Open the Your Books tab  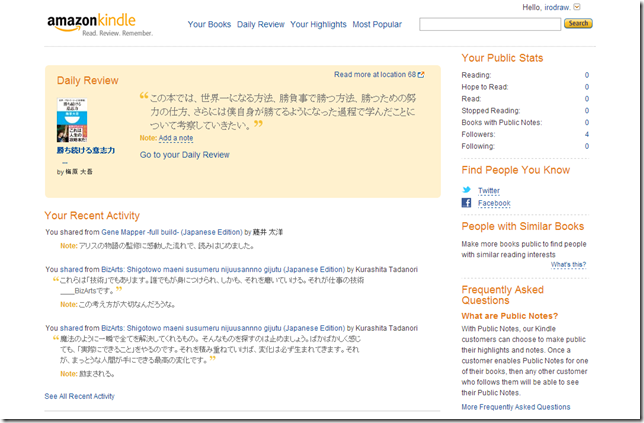click(x=209, y=25)
